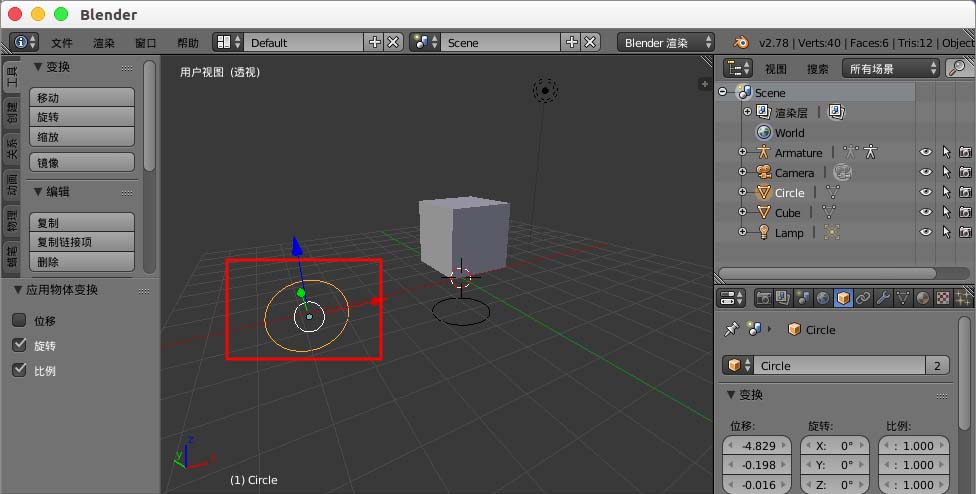Open the Outliner editor type selector

point(739,68)
